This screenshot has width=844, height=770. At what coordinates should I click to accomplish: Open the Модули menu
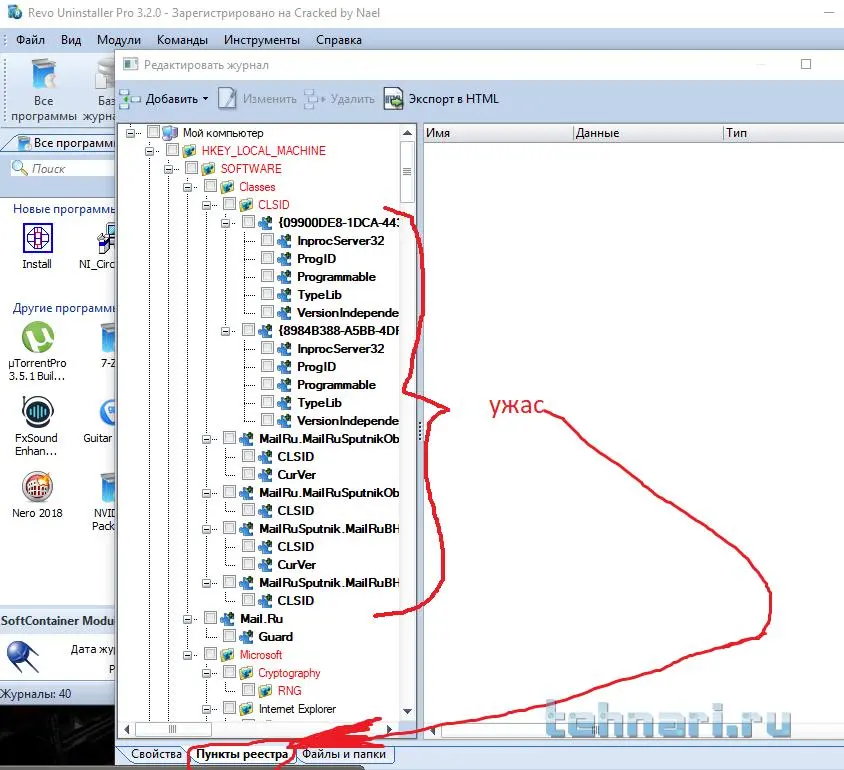118,40
